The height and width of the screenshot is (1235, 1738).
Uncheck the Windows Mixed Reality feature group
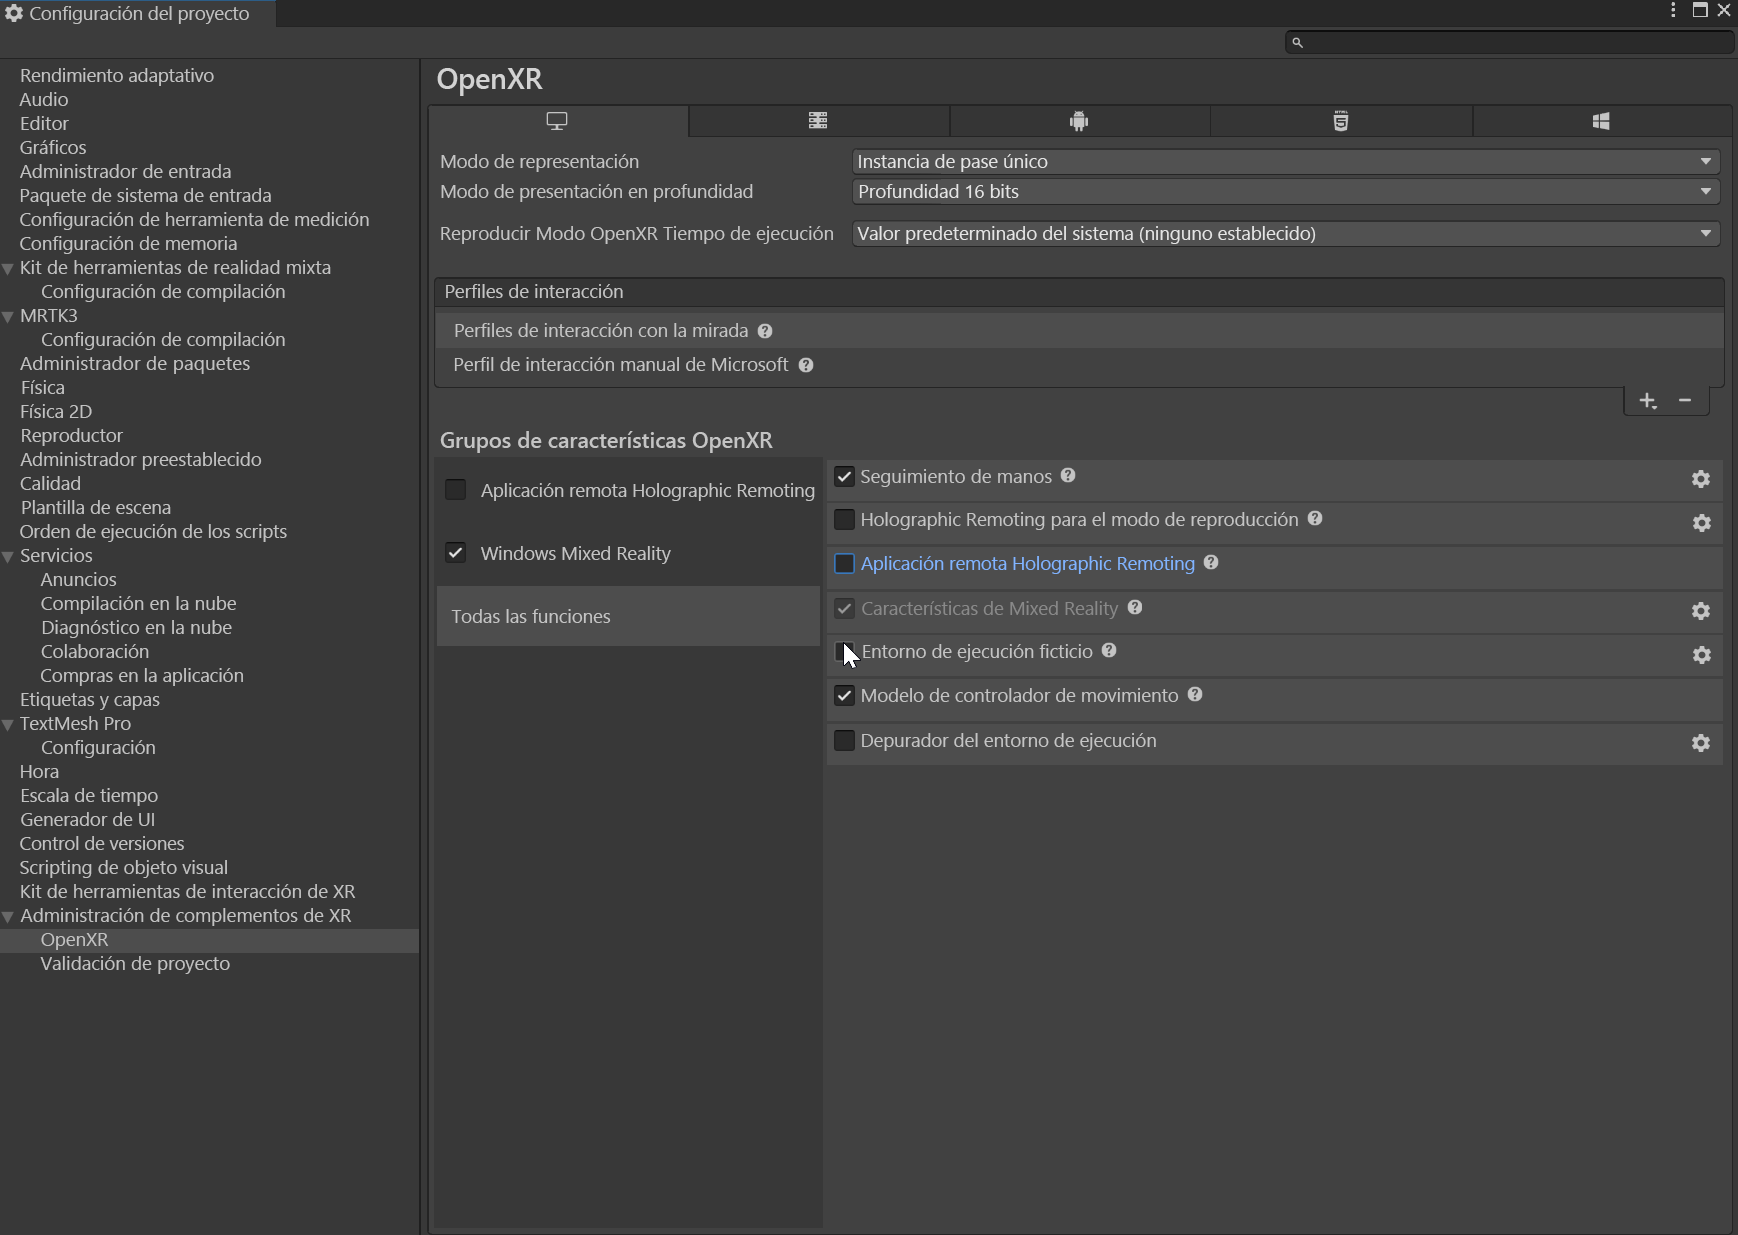click(x=455, y=552)
